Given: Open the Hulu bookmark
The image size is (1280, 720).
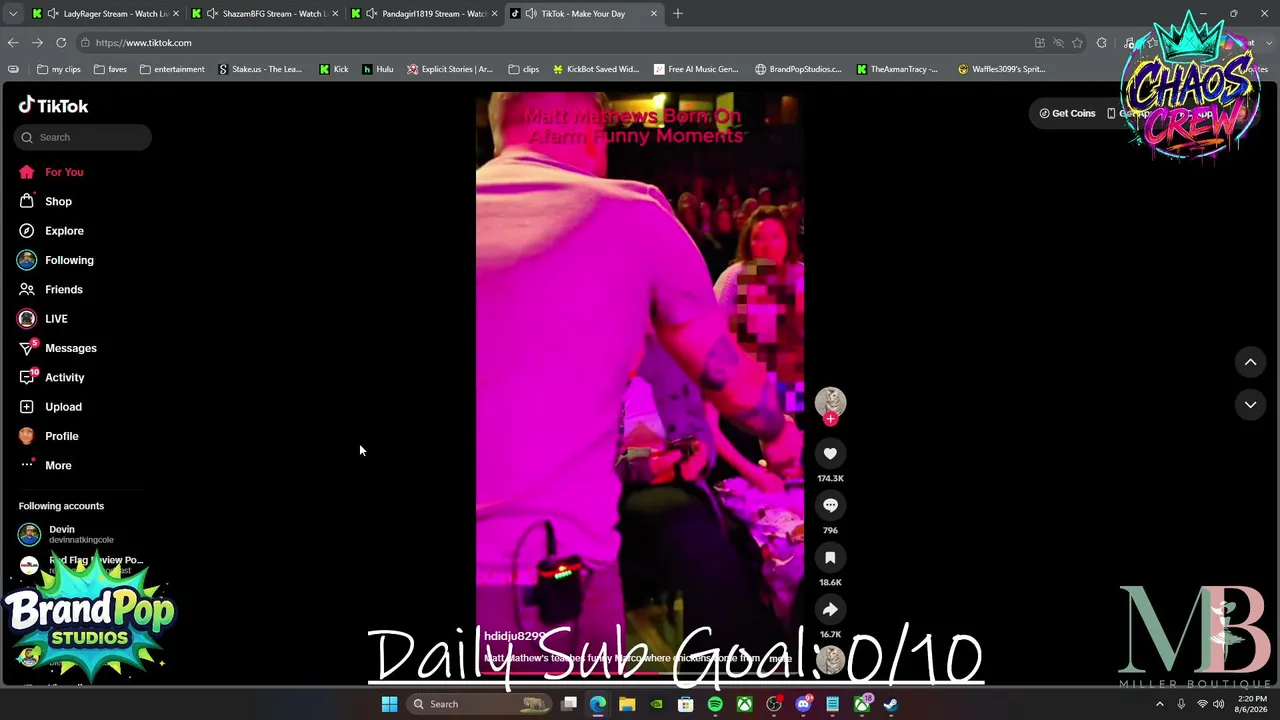Looking at the screenshot, I should pyautogui.click(x=378, y=69).
